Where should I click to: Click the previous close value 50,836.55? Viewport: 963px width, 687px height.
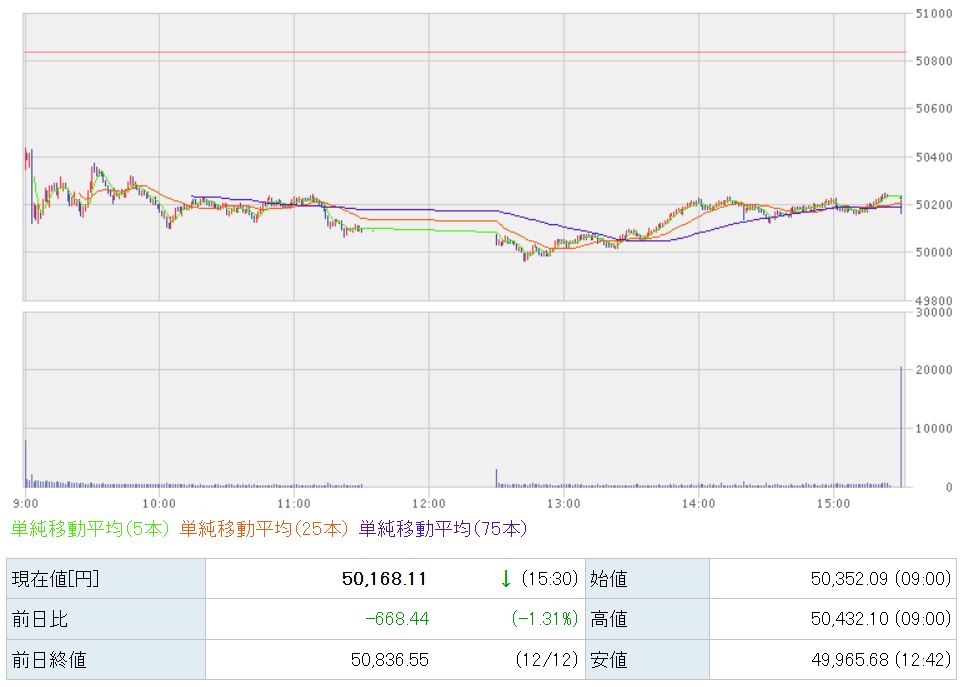point(388,659)
